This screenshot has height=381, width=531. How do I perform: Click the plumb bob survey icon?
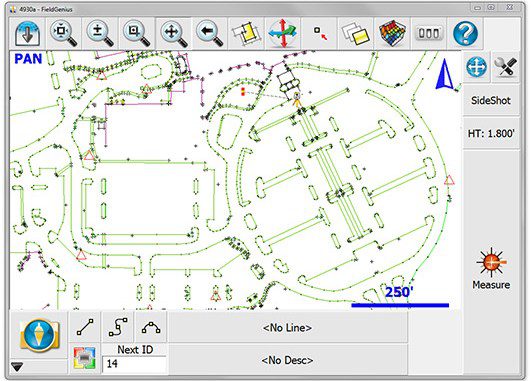(39, 335)
